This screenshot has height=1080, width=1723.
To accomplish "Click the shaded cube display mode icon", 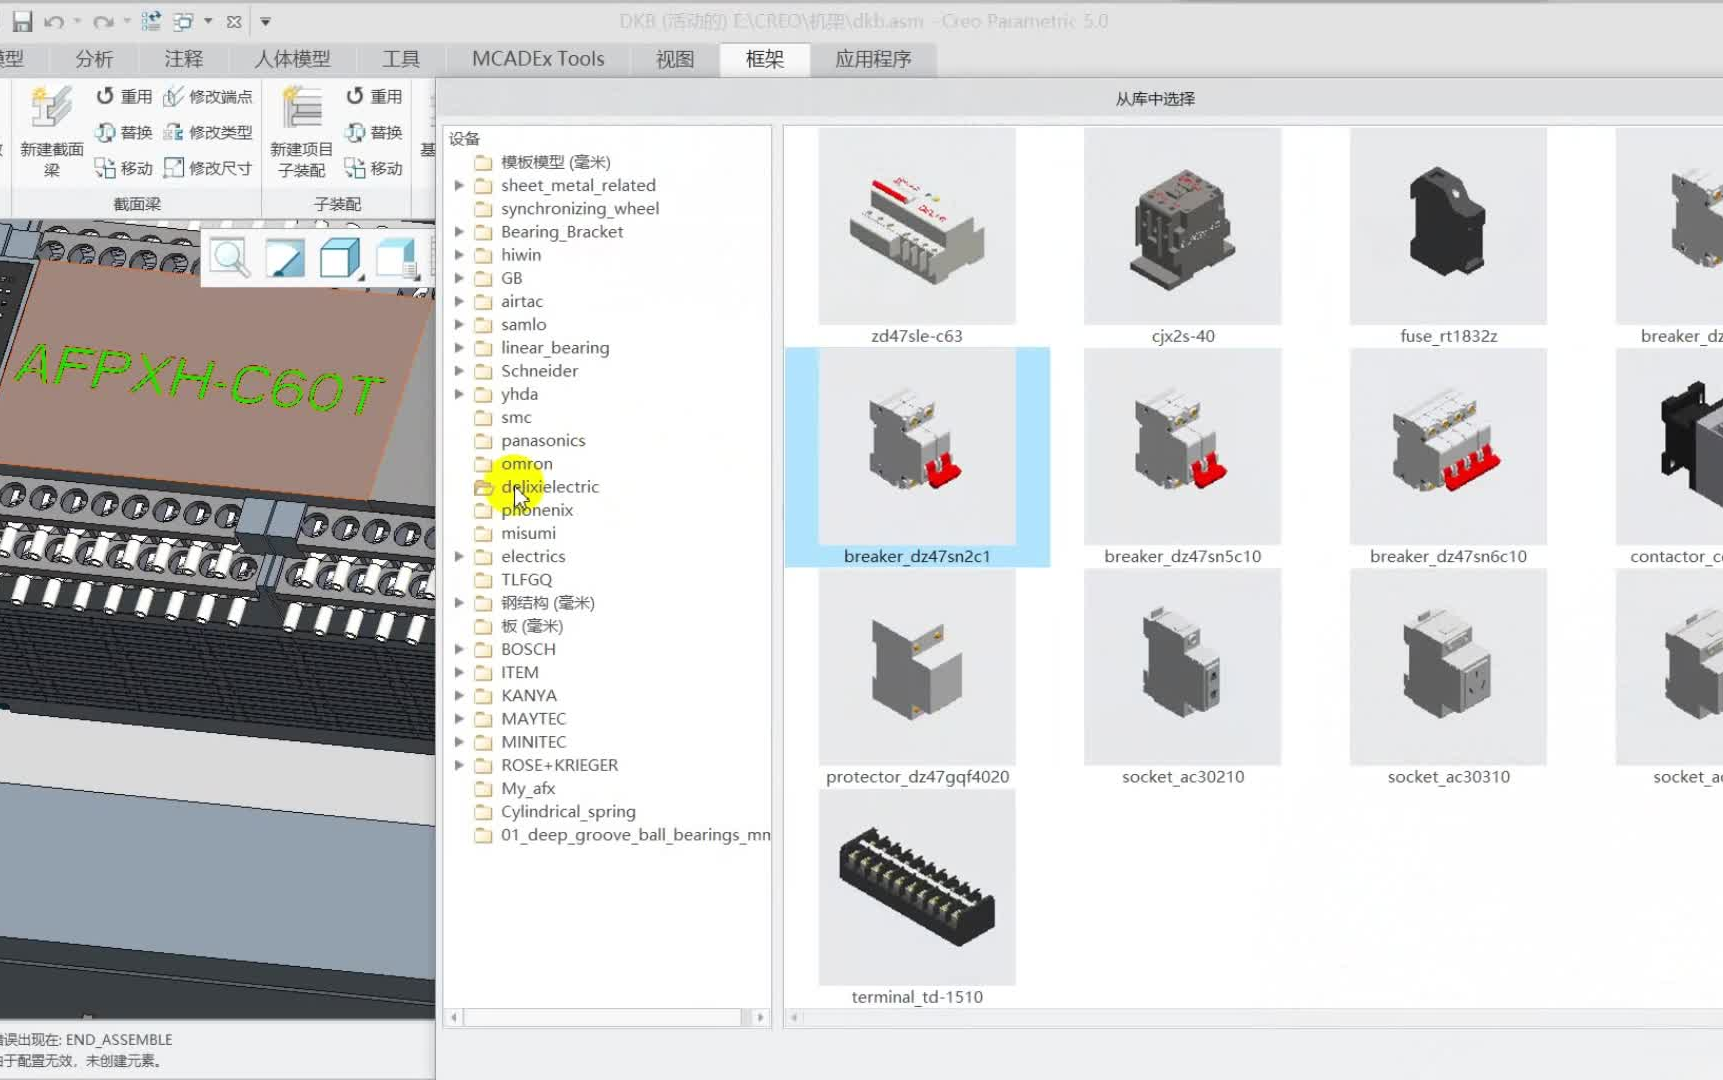I will (339, 257).
